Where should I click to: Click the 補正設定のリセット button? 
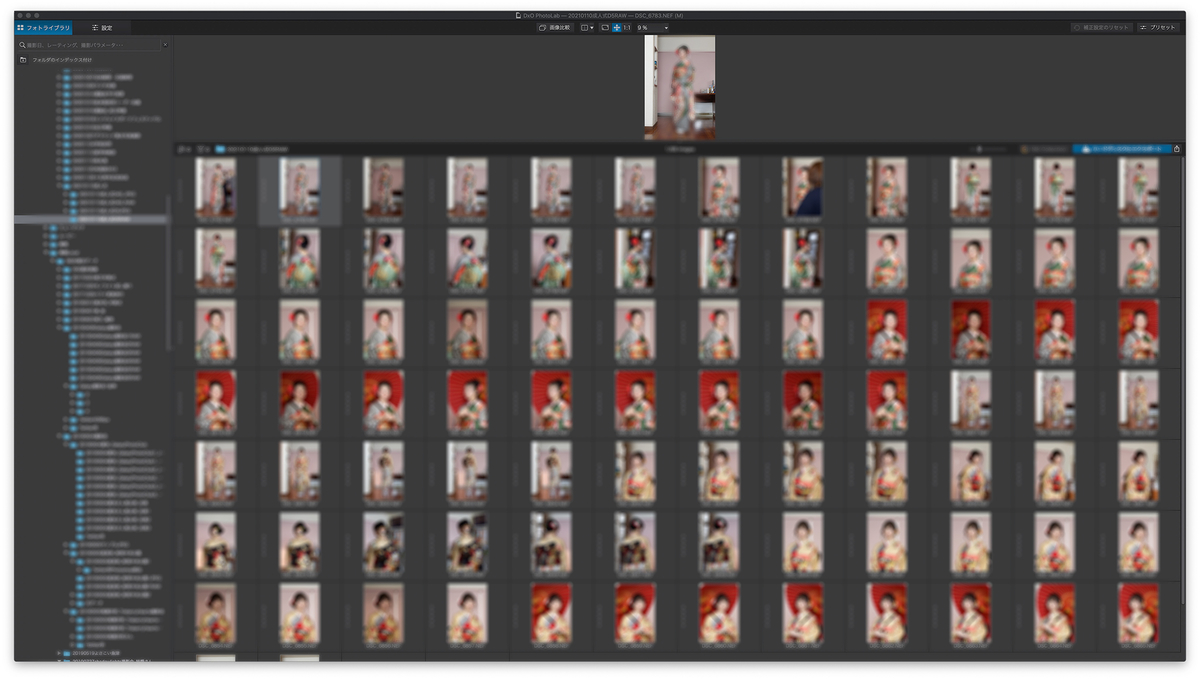(1102, 28)
